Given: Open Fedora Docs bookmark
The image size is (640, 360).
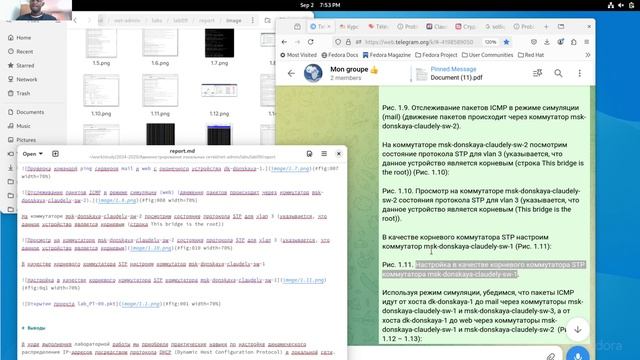Looking at the screenshot, I should (x=340, y=55).
